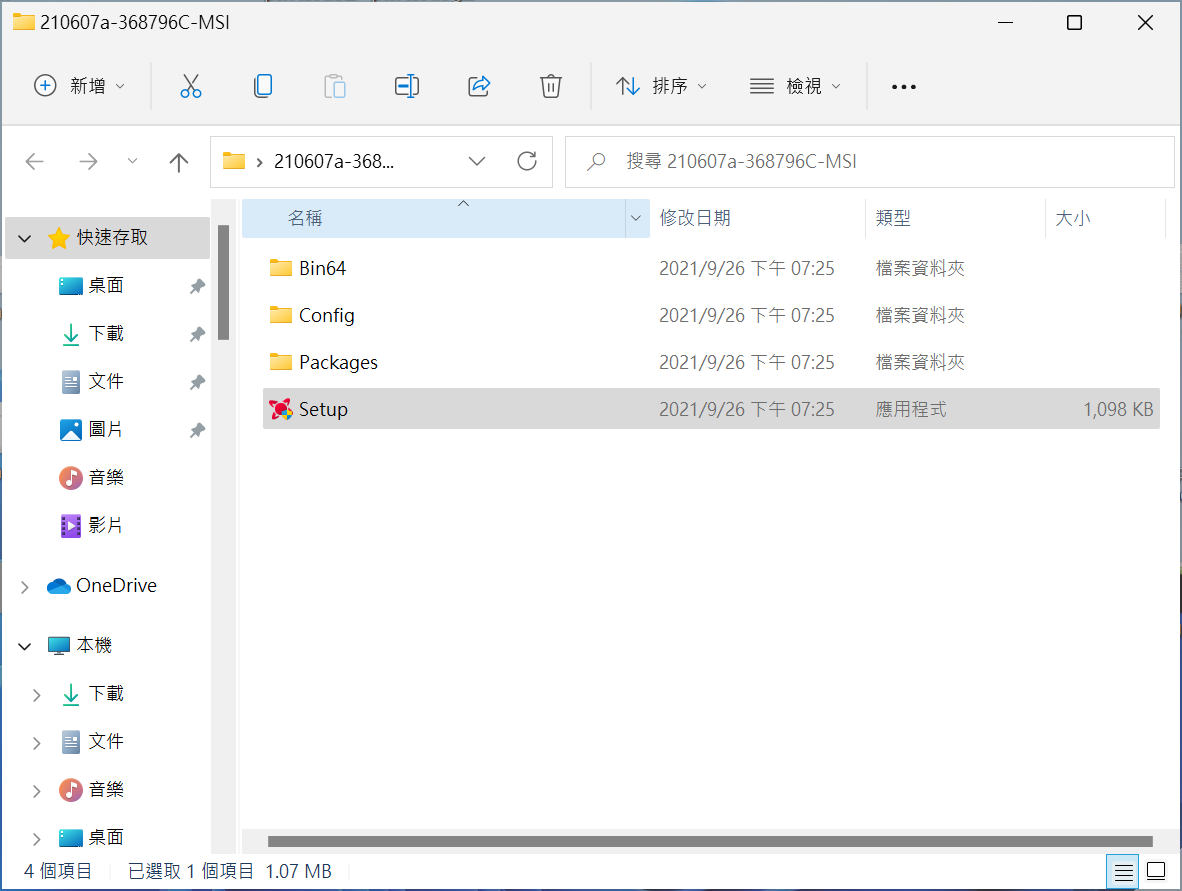Refresh the current folder view
1182x891 pixels.
tap(527, 161)
